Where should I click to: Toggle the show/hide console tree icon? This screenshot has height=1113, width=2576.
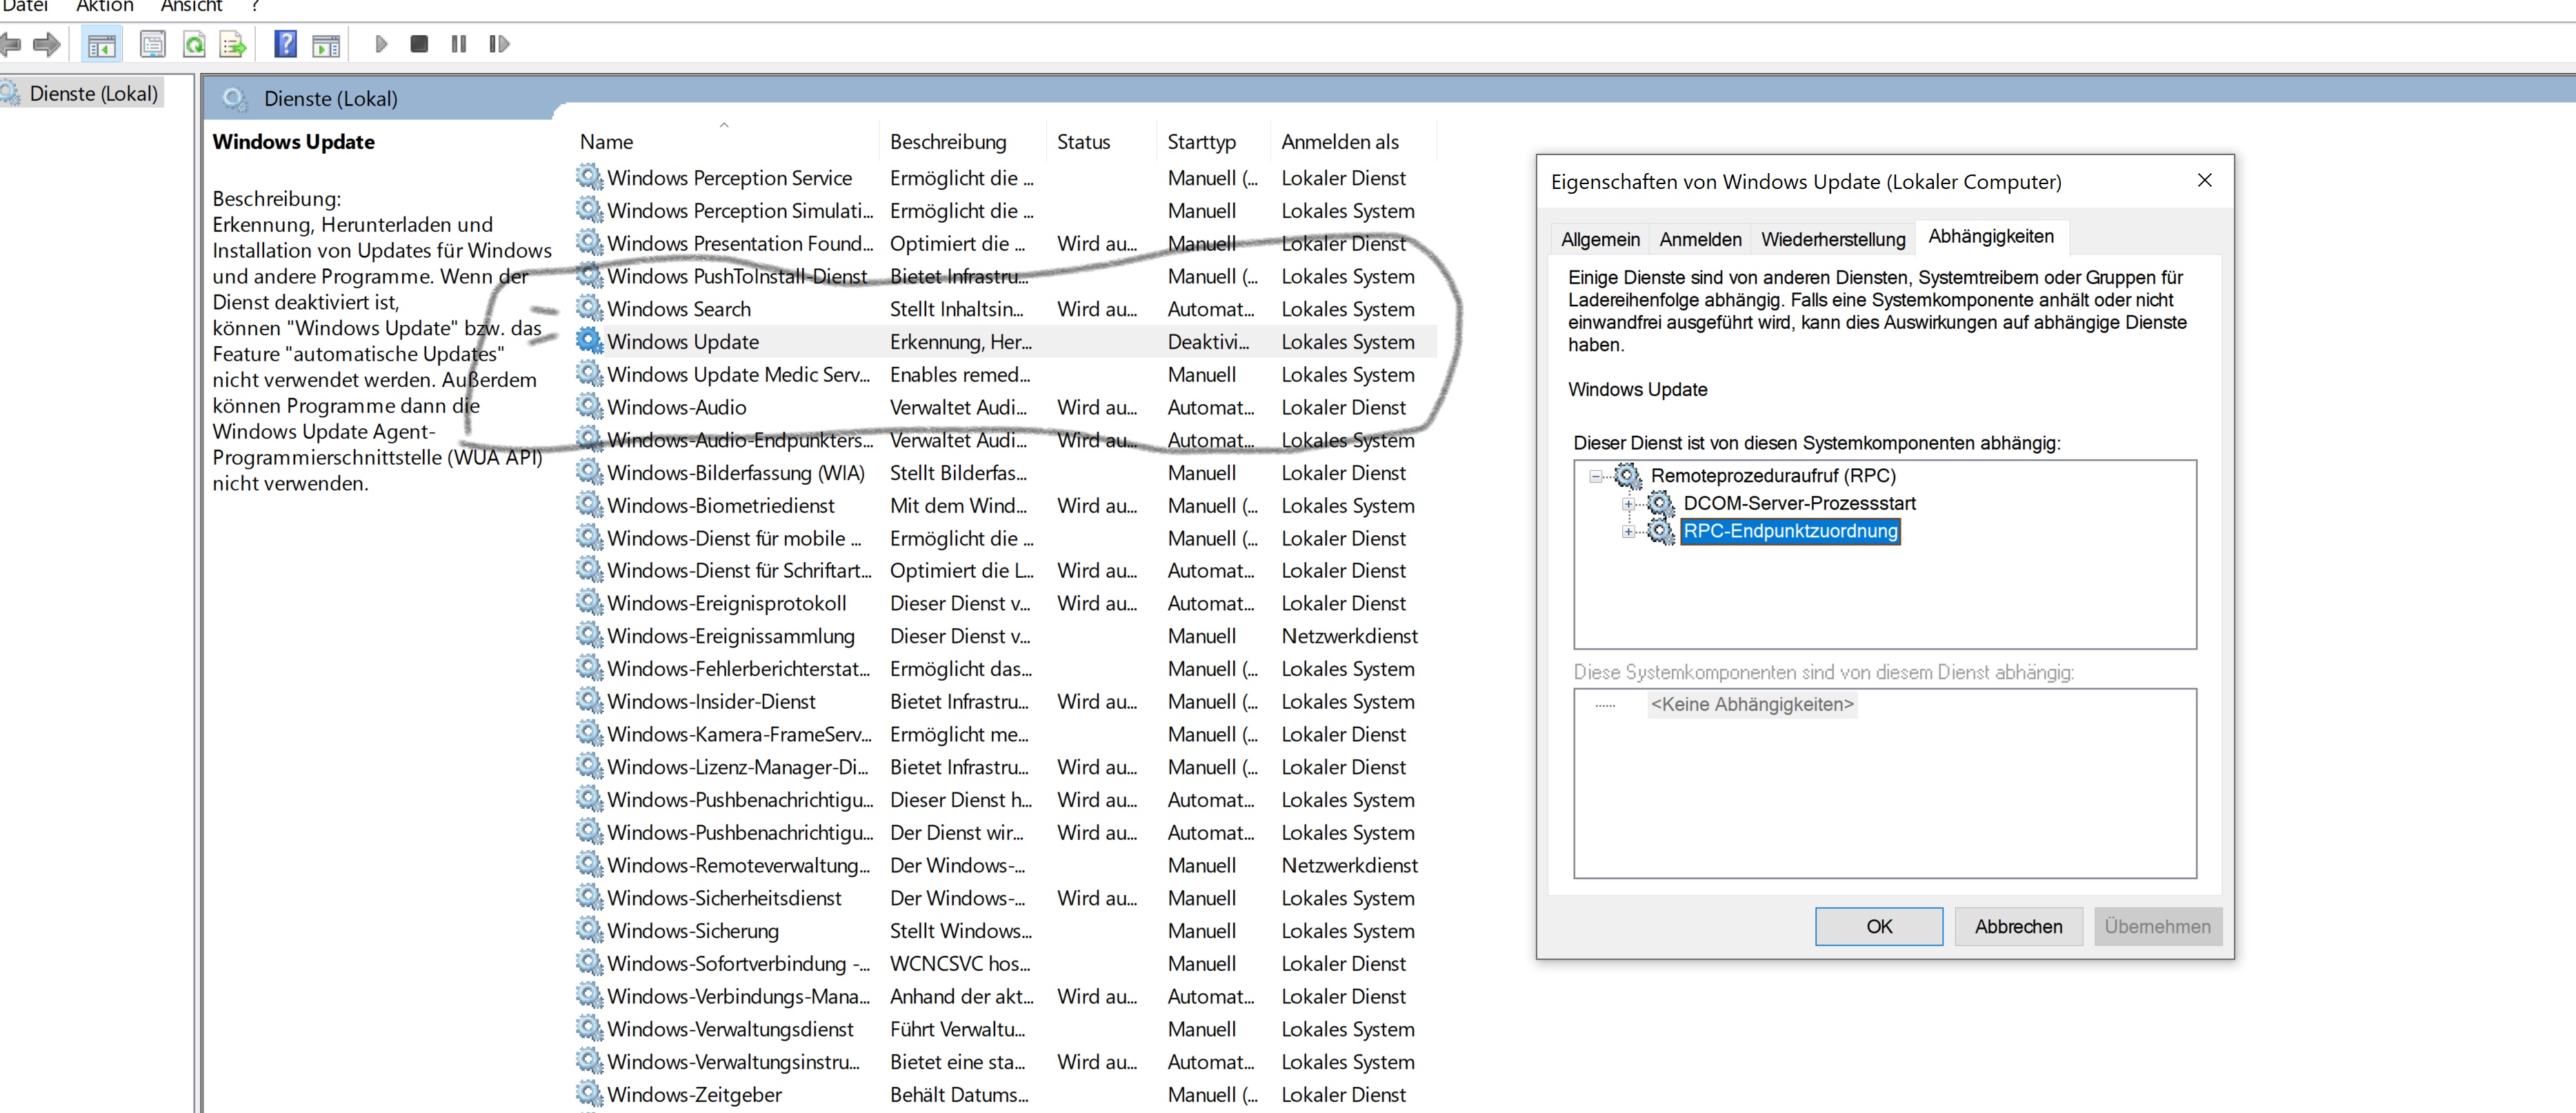[x=102, y=44]
